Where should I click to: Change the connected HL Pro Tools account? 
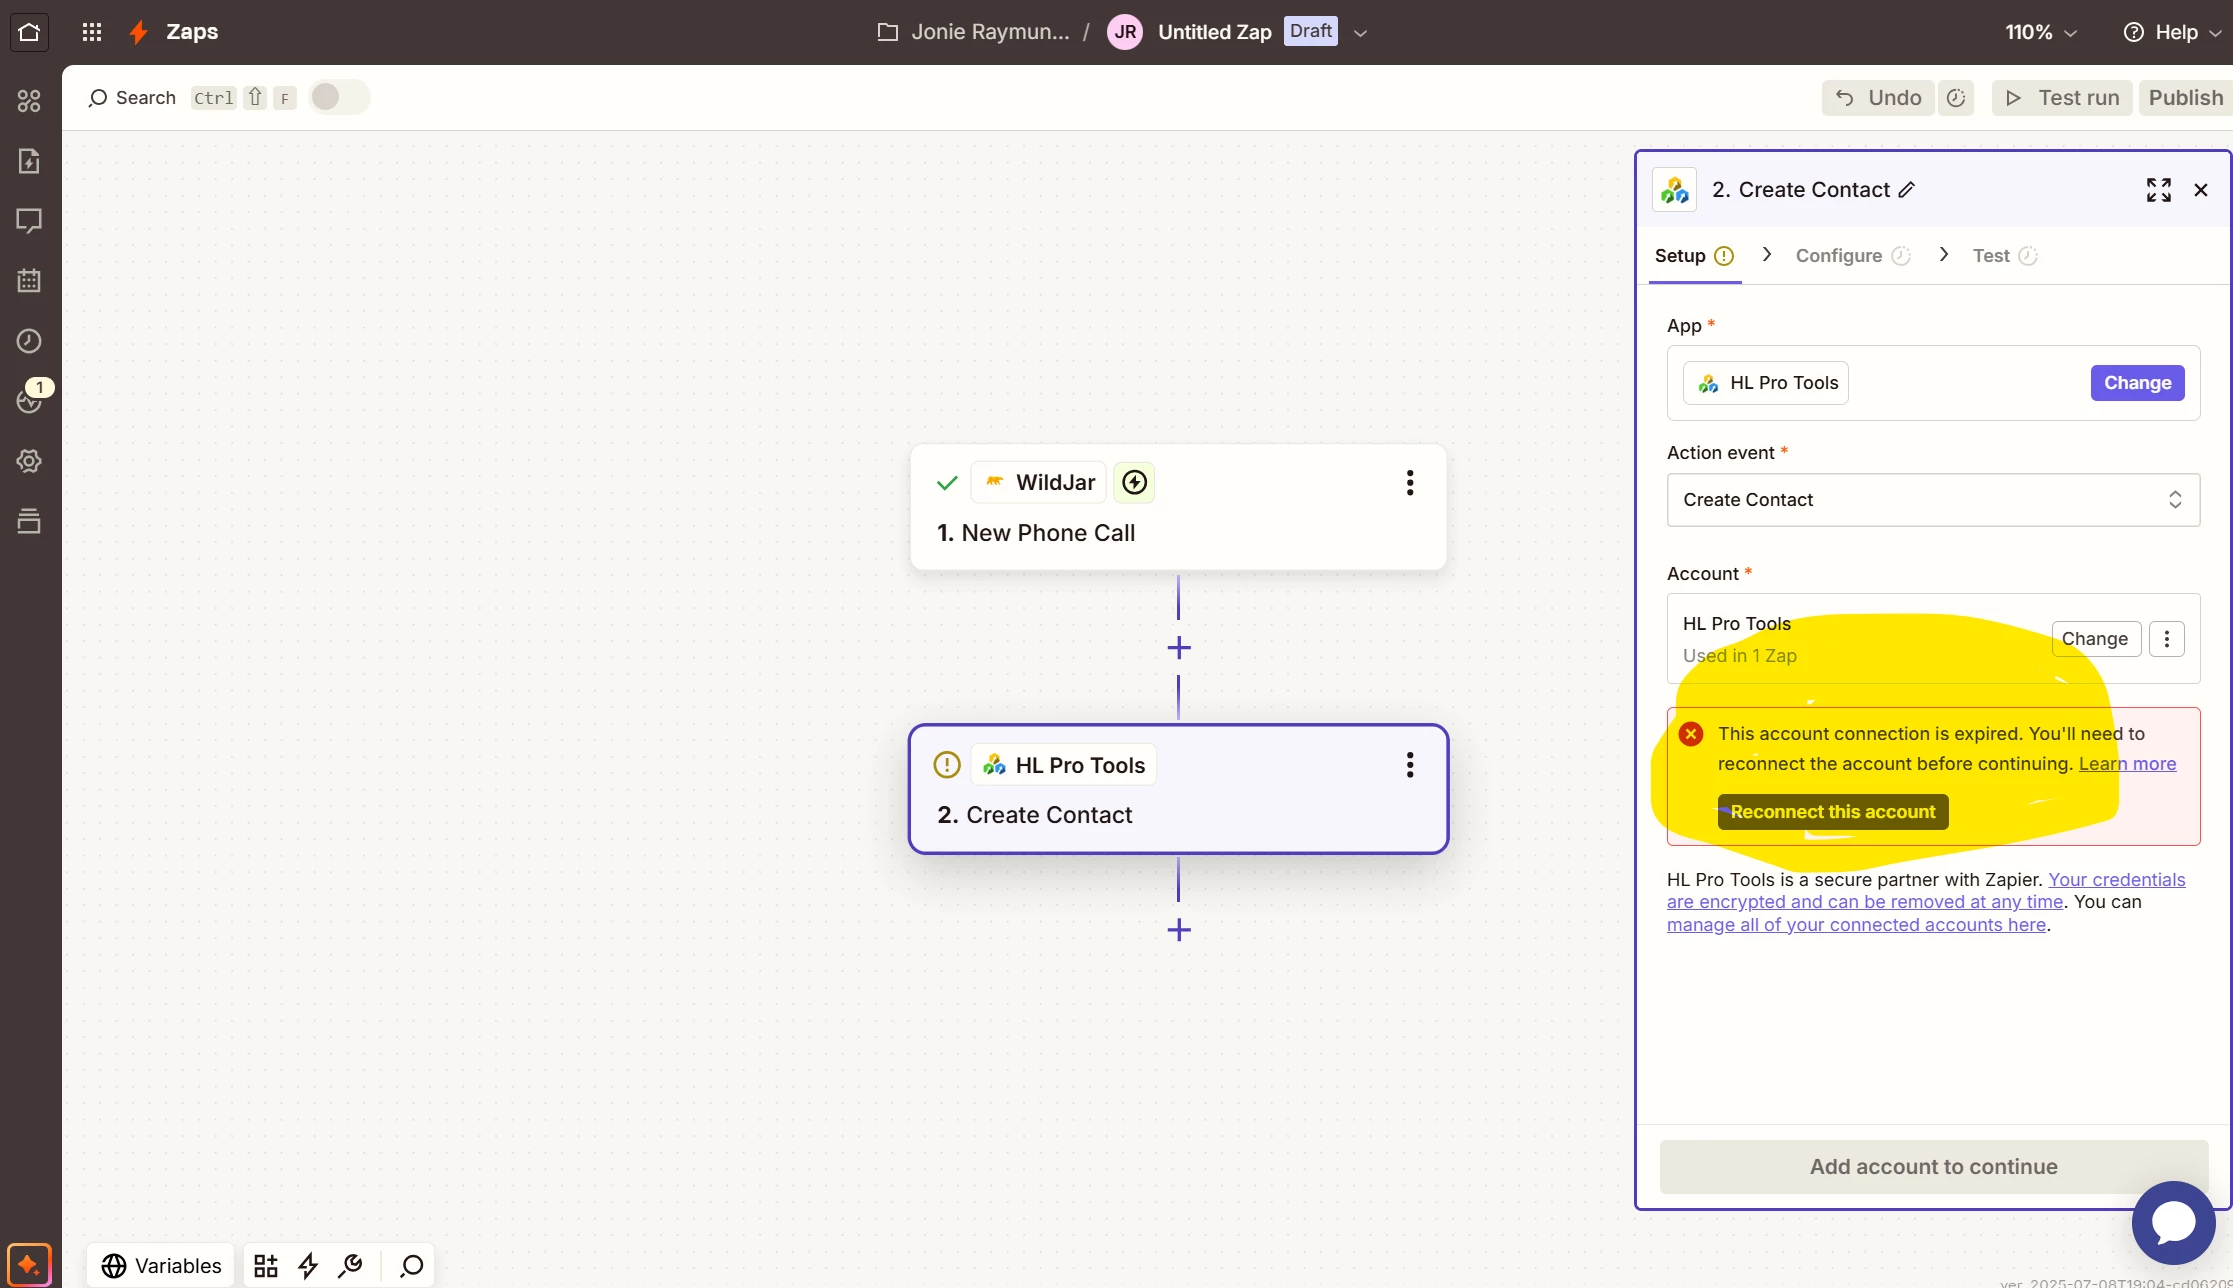(x=2096, y=639)
